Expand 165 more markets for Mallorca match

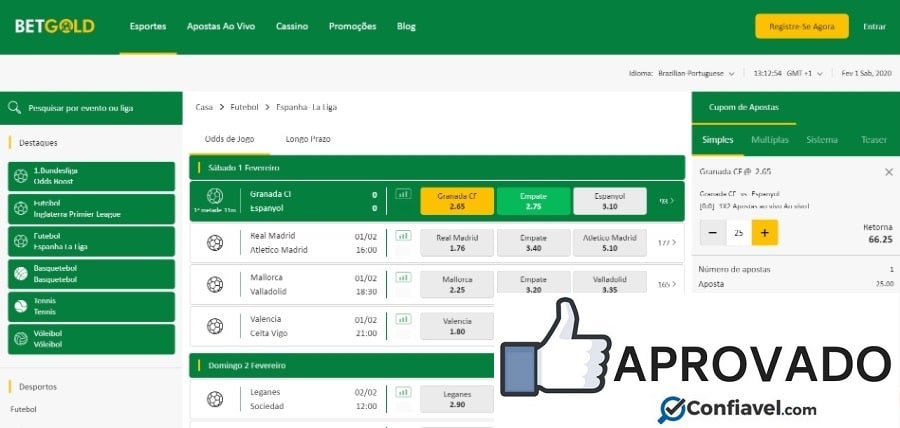[666, 284]
